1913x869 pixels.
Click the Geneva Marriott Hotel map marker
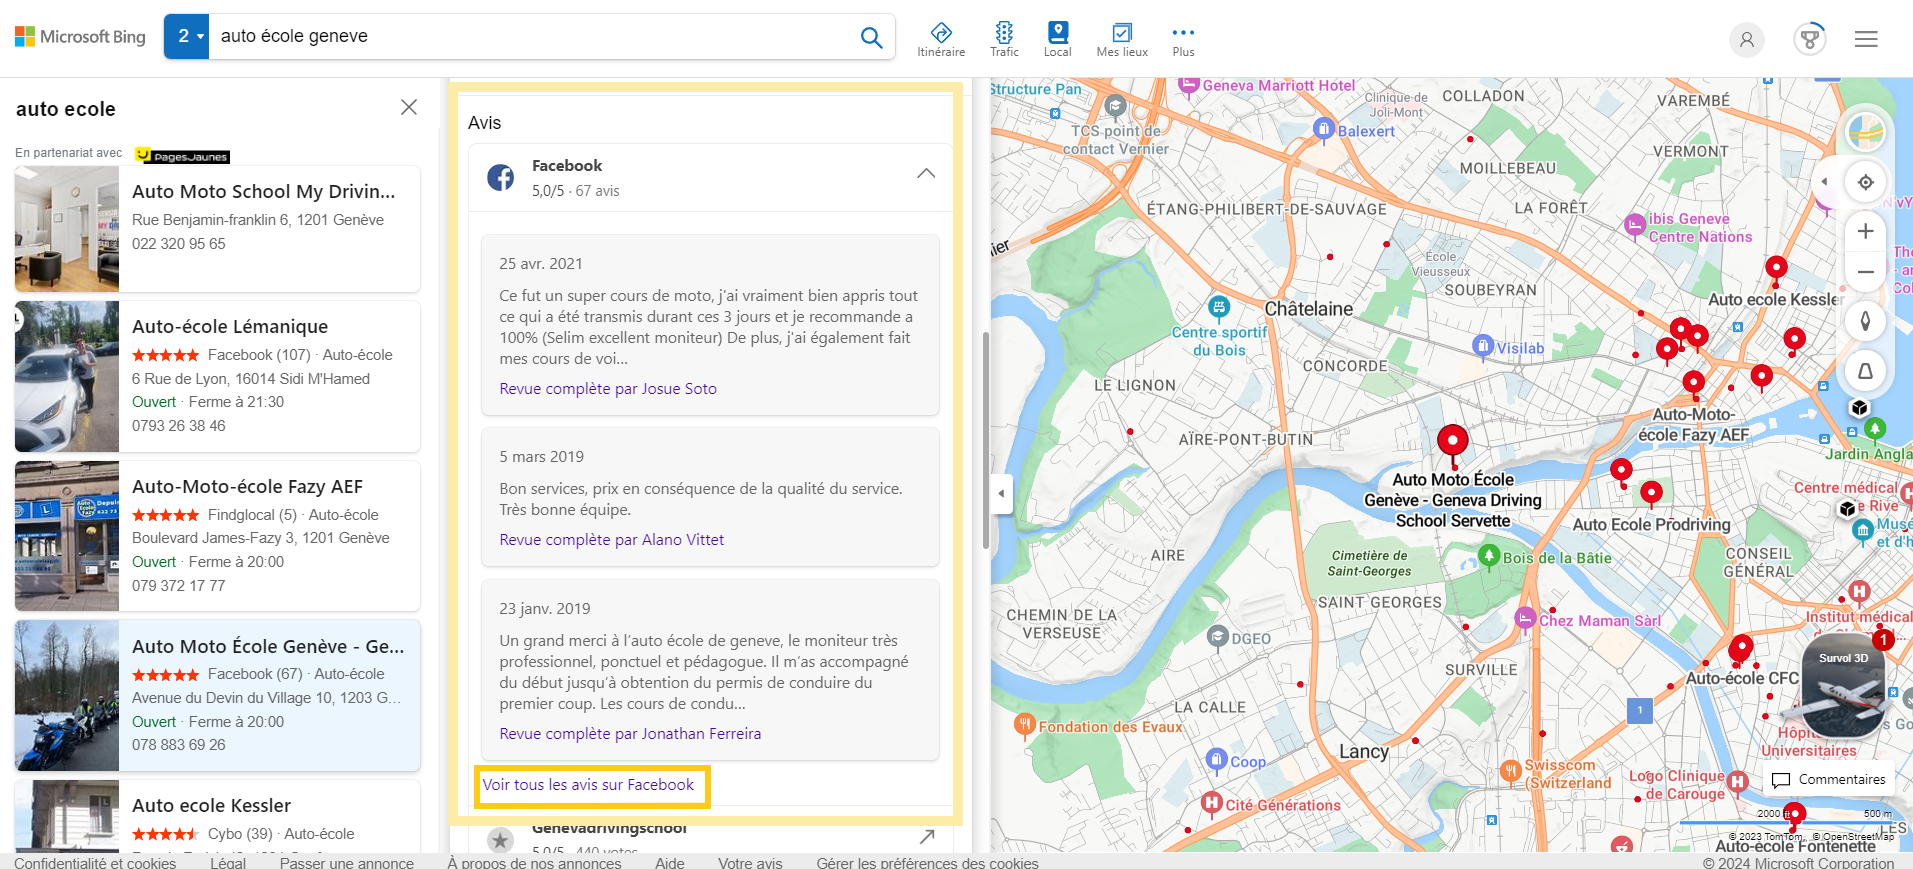click(x=1188, y=86)
